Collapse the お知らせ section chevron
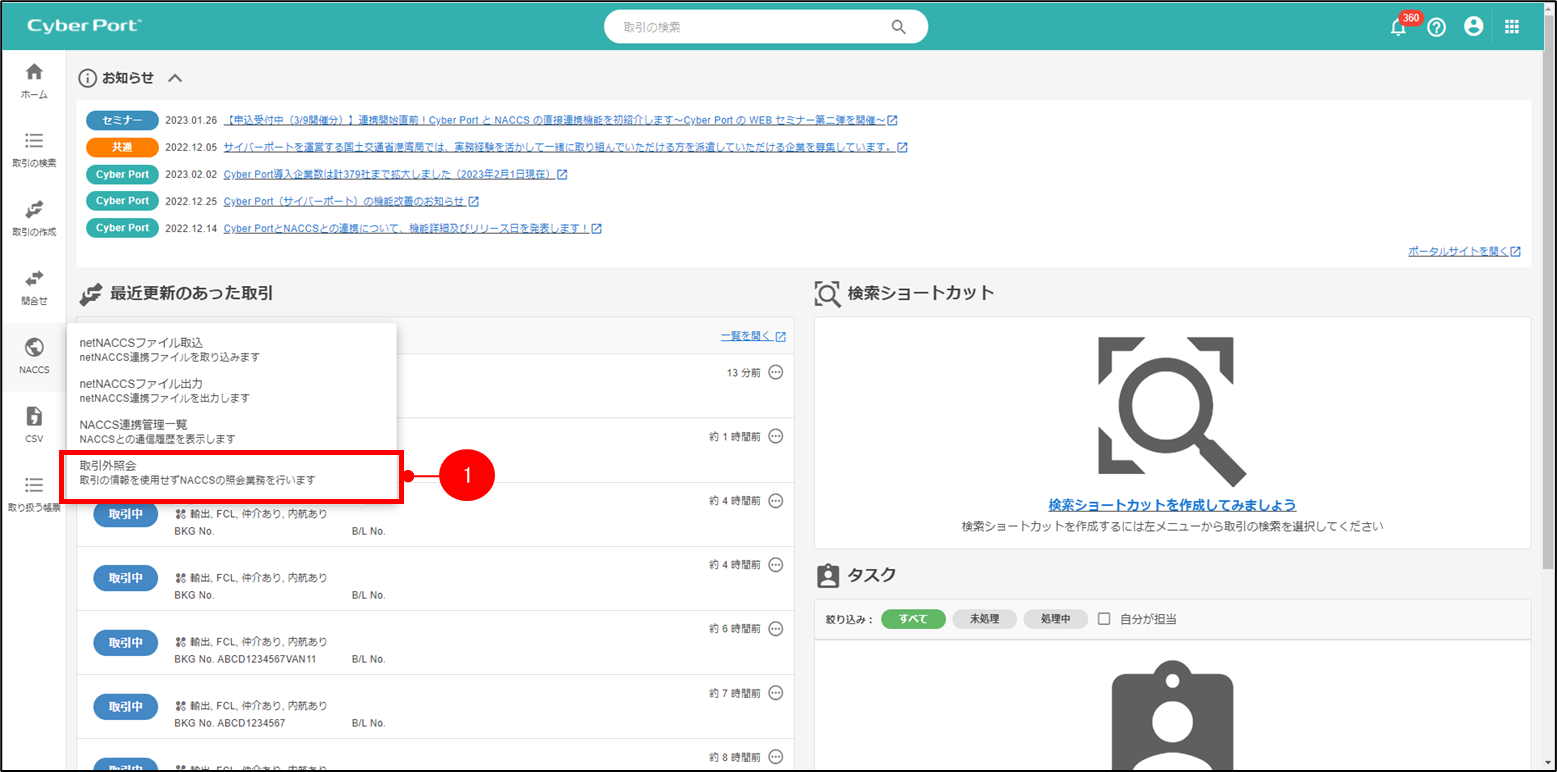This screenshot has height=772, width=1557. click(x=175, y=77)
